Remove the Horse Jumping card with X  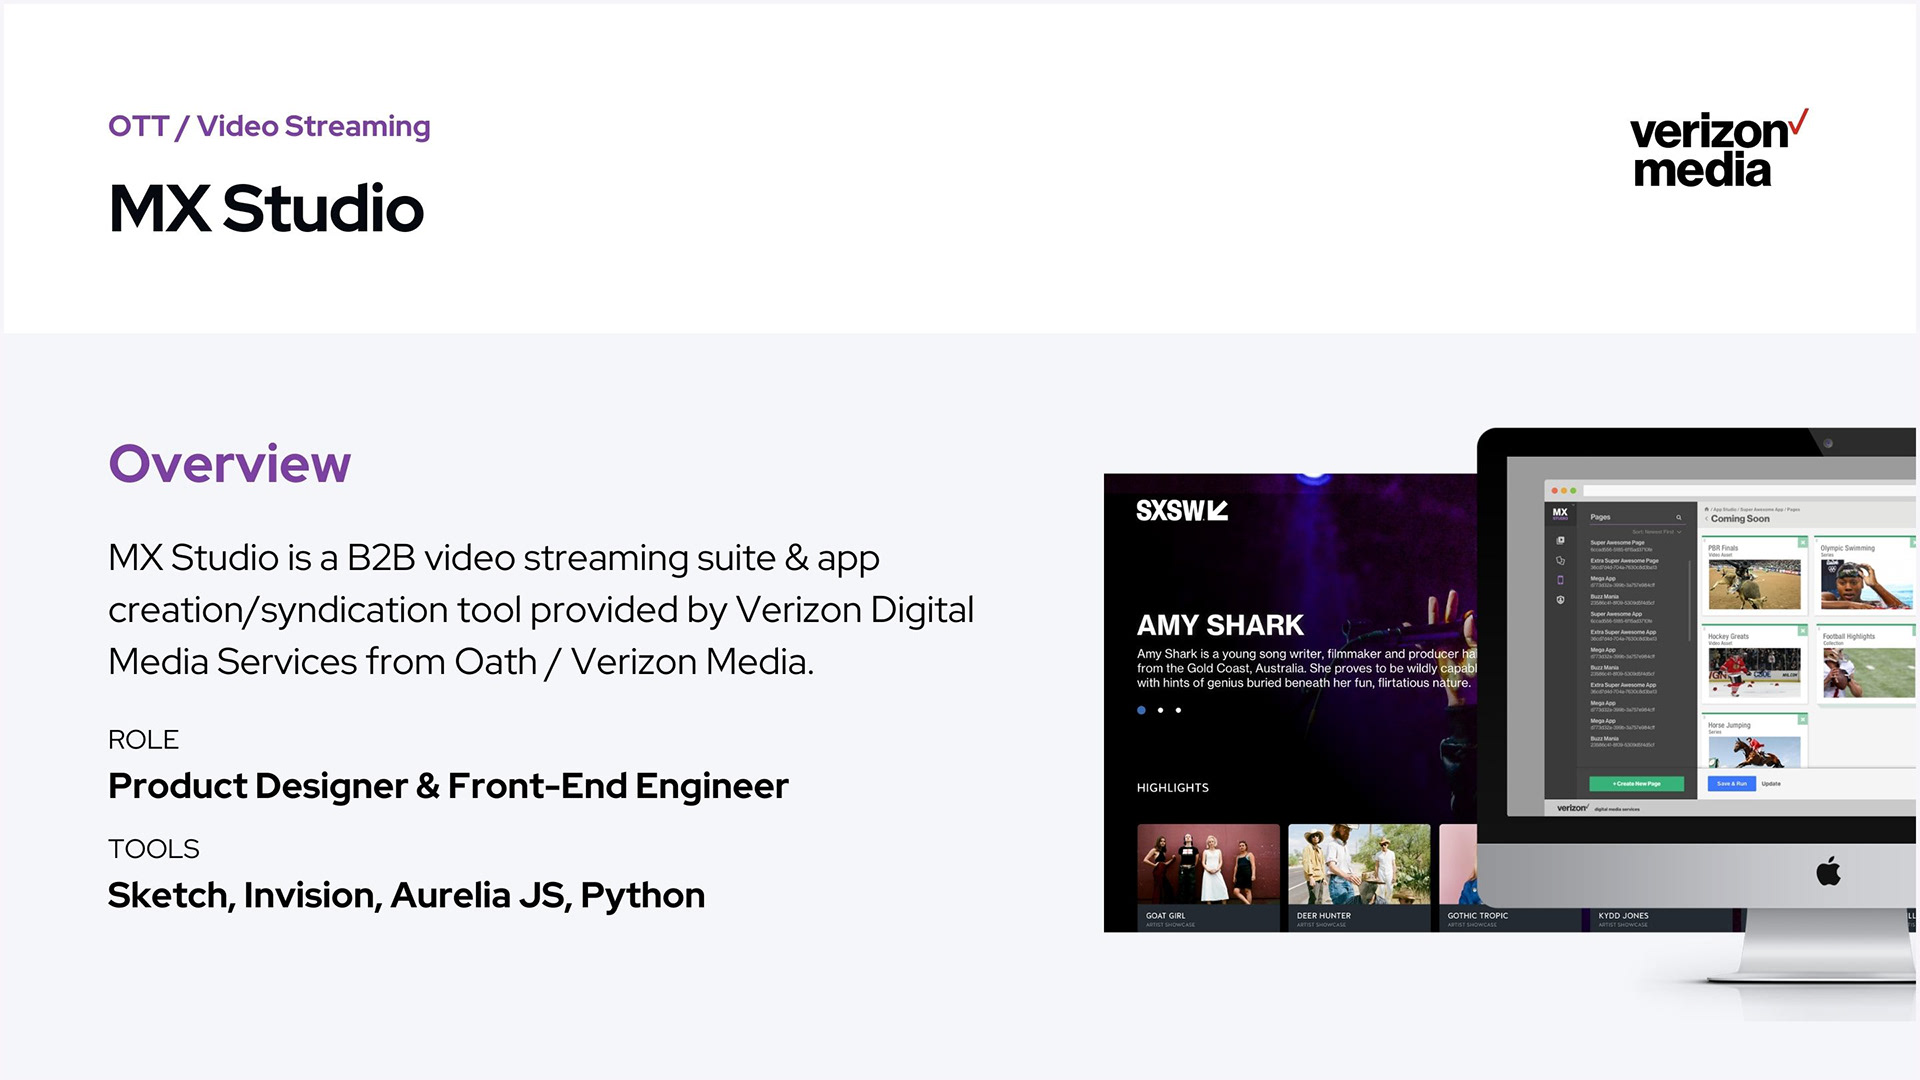pos(1803,719)
